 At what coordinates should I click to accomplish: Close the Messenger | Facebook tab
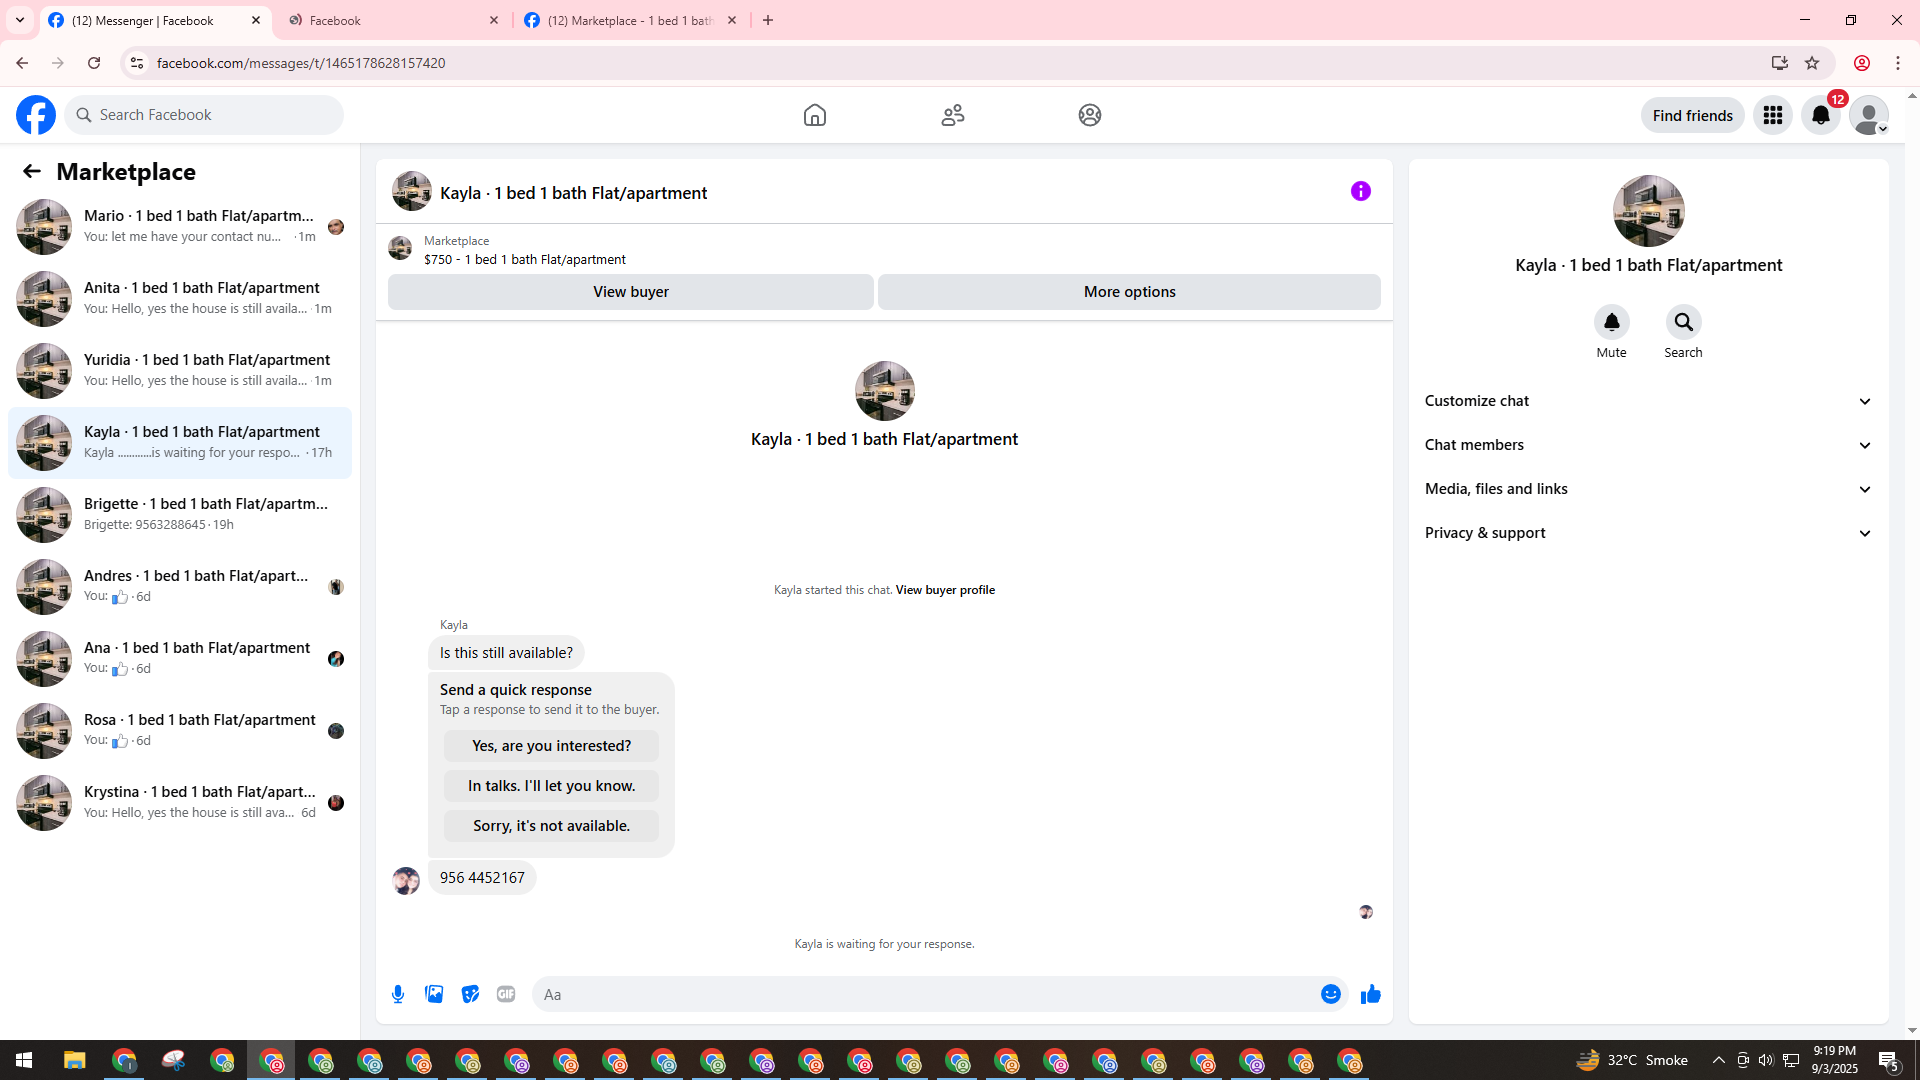[256, 20]
